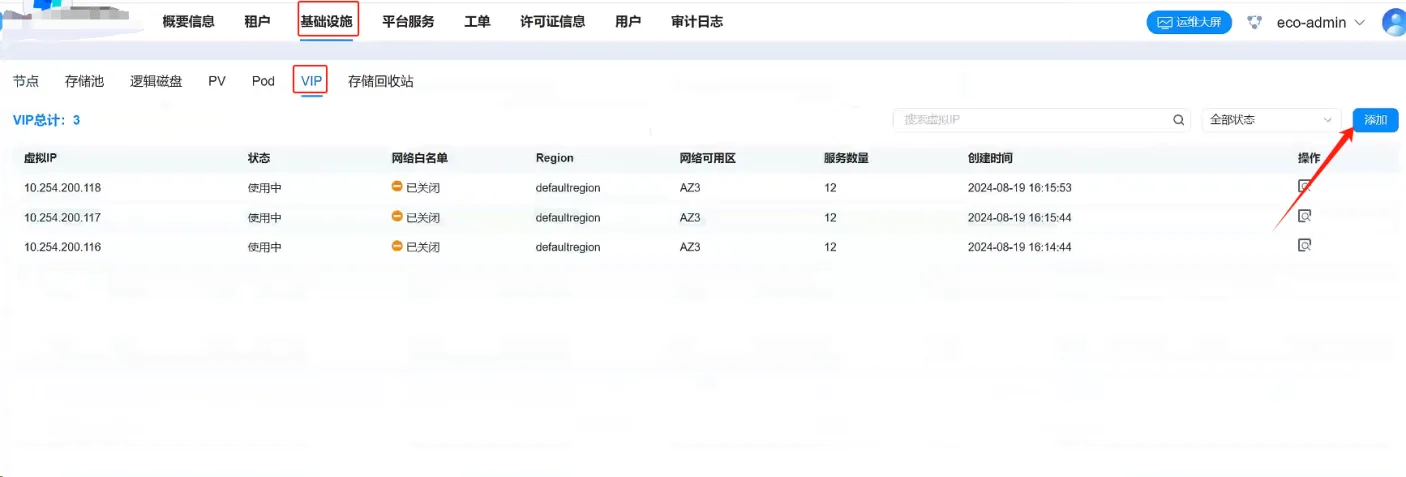Click view details icon for 10.254.200.116
This screenshot has height=477, width=1406.
point(1304,246)
